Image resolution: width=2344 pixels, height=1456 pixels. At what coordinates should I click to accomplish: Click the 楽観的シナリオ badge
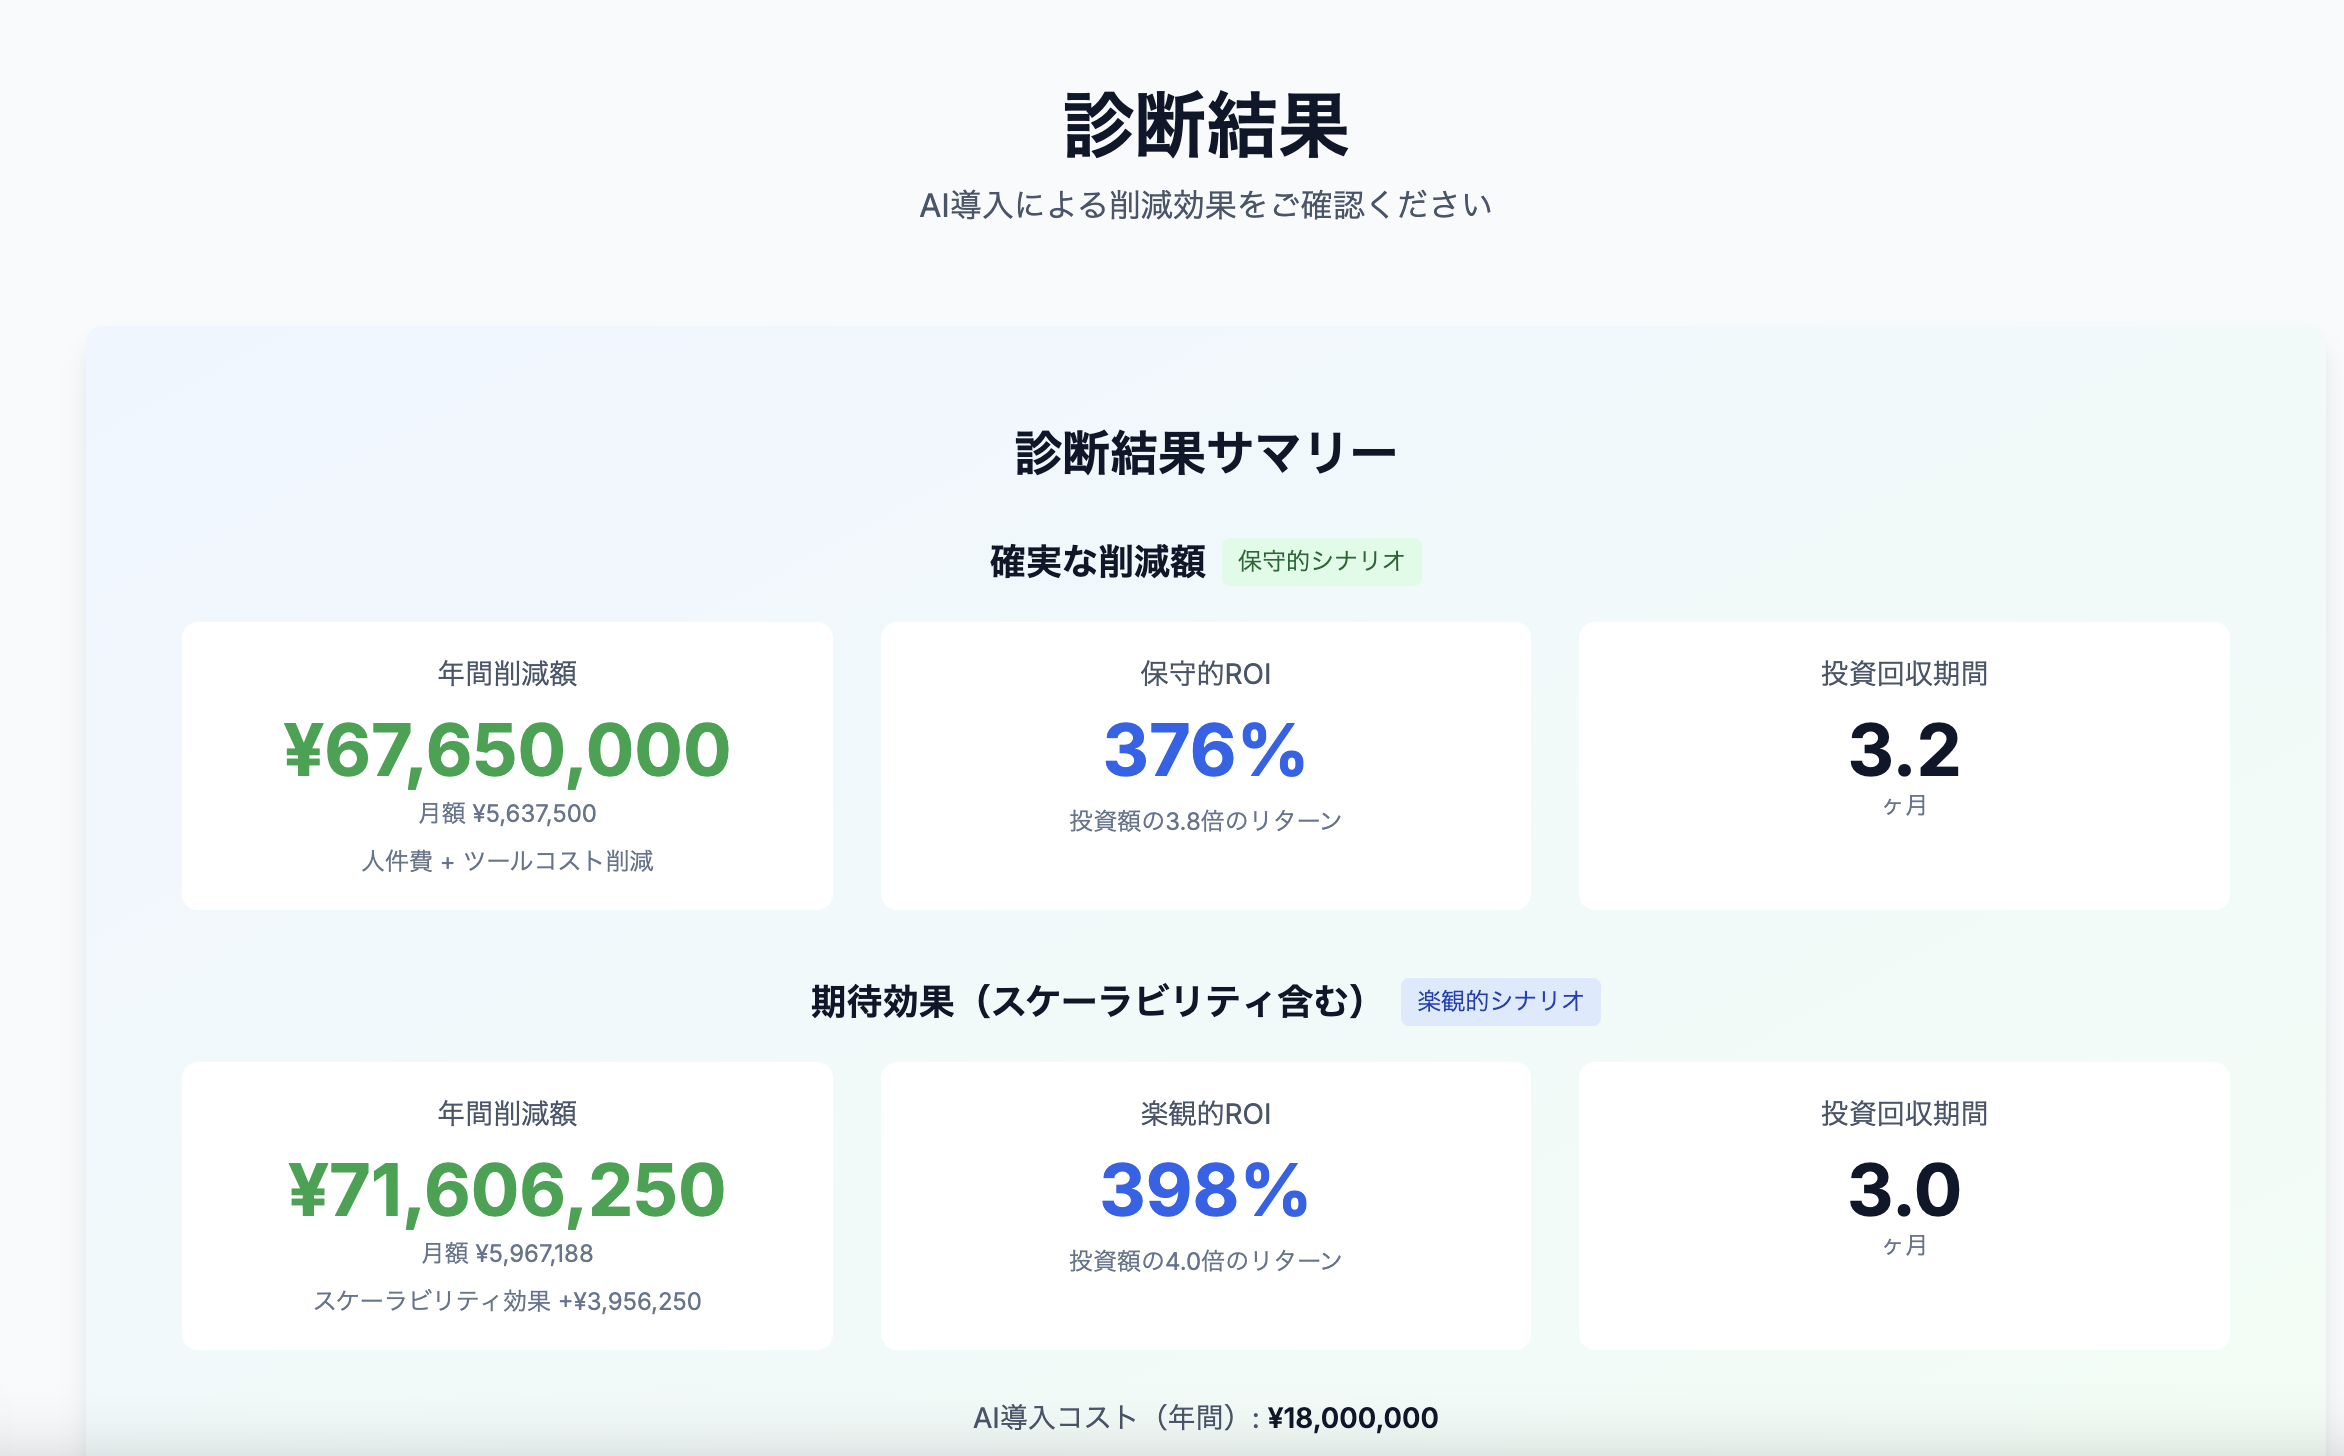pos(1500,1001)
